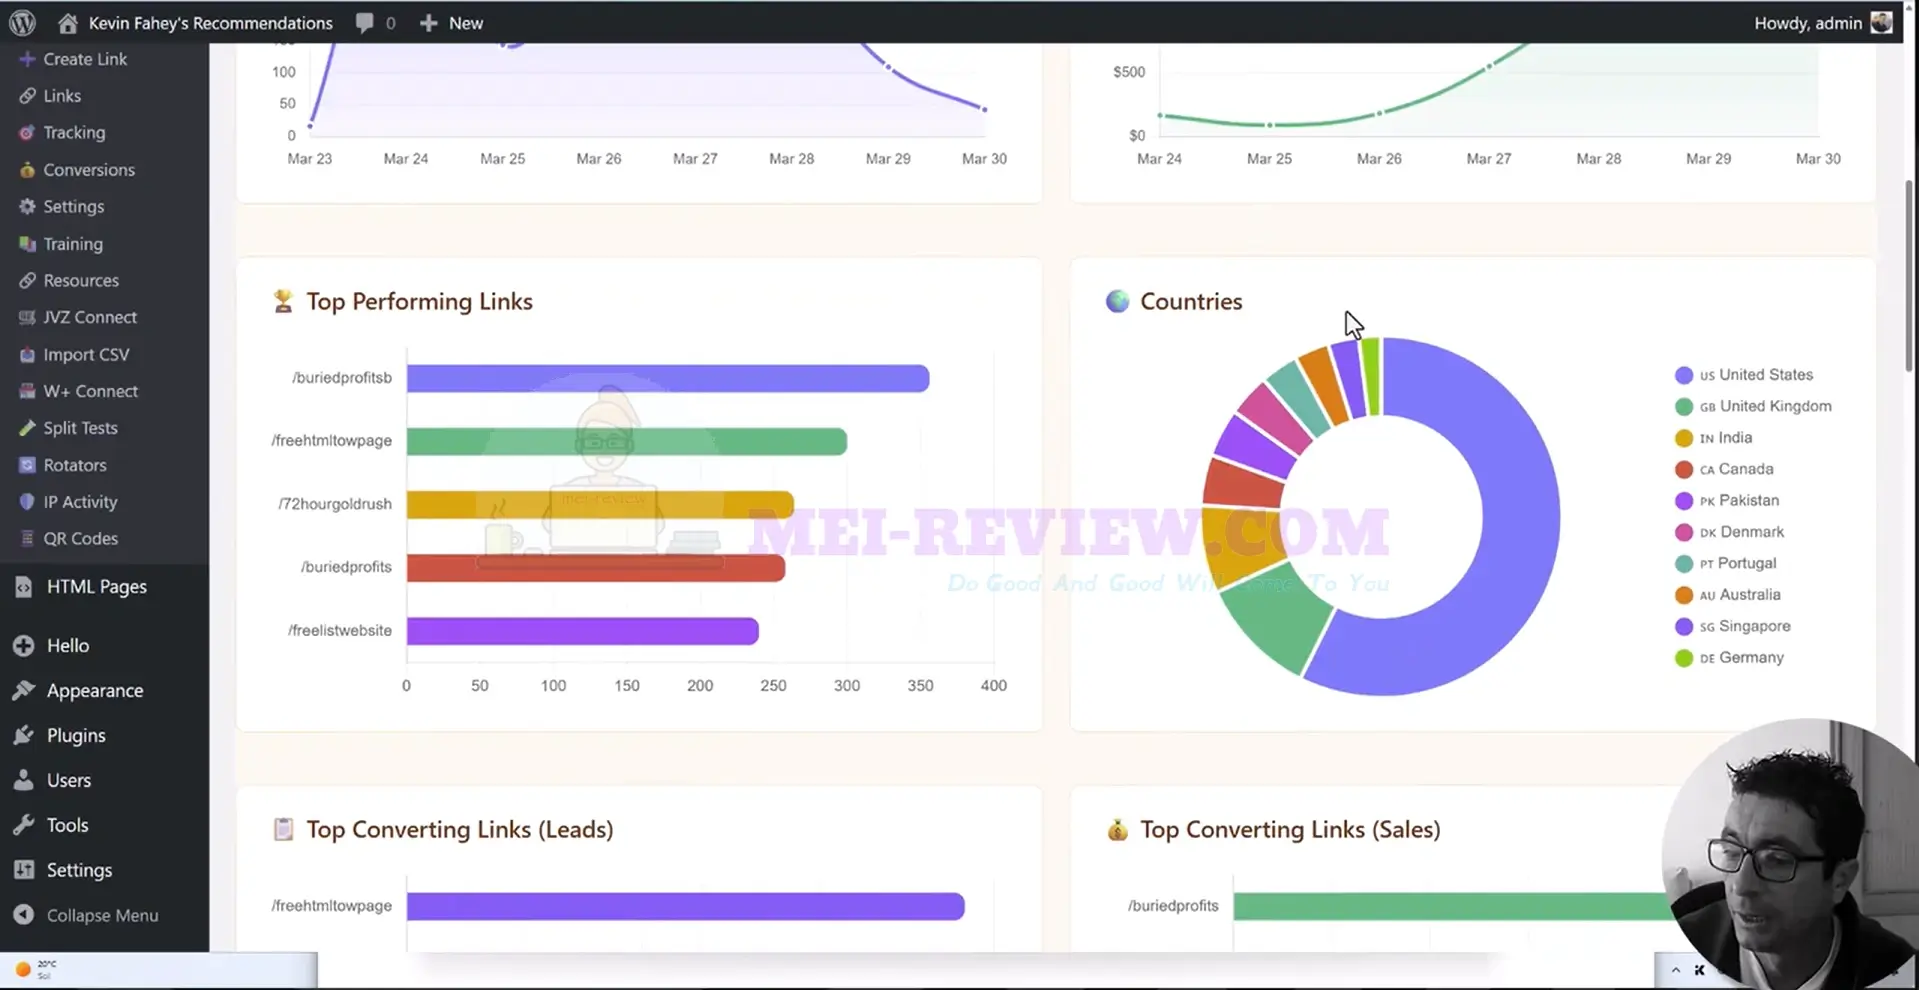The height and width of the screenshot is (990, 1919).
Task: Open the Howdy, admin account menu
Action: tap(1822, 23)
